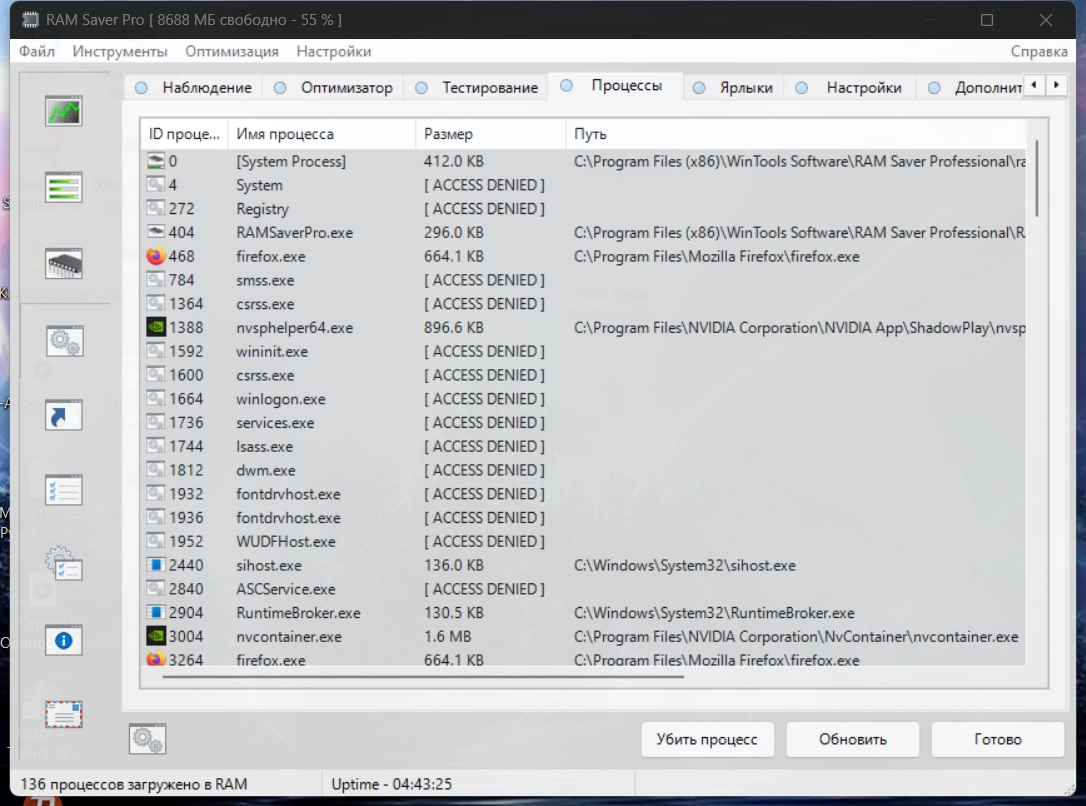
Task: Select csrss.exe with ID 1600
Action: click(583, 375)
